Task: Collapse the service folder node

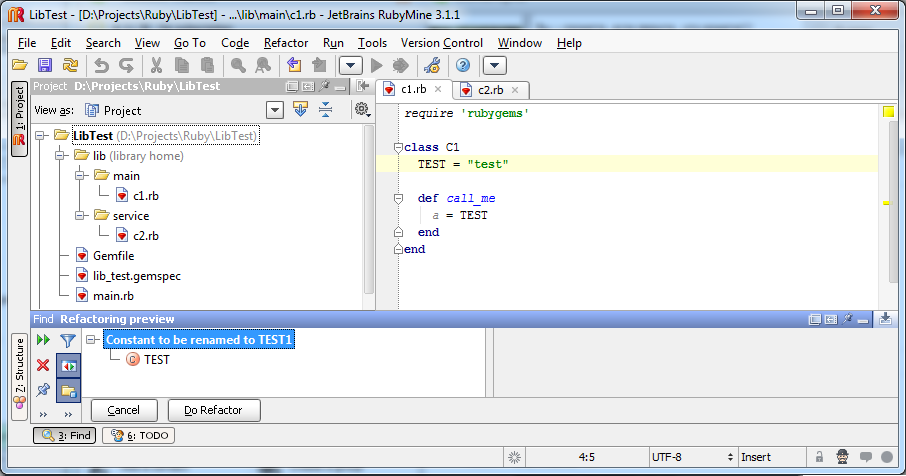Action: tap(80, 215)
